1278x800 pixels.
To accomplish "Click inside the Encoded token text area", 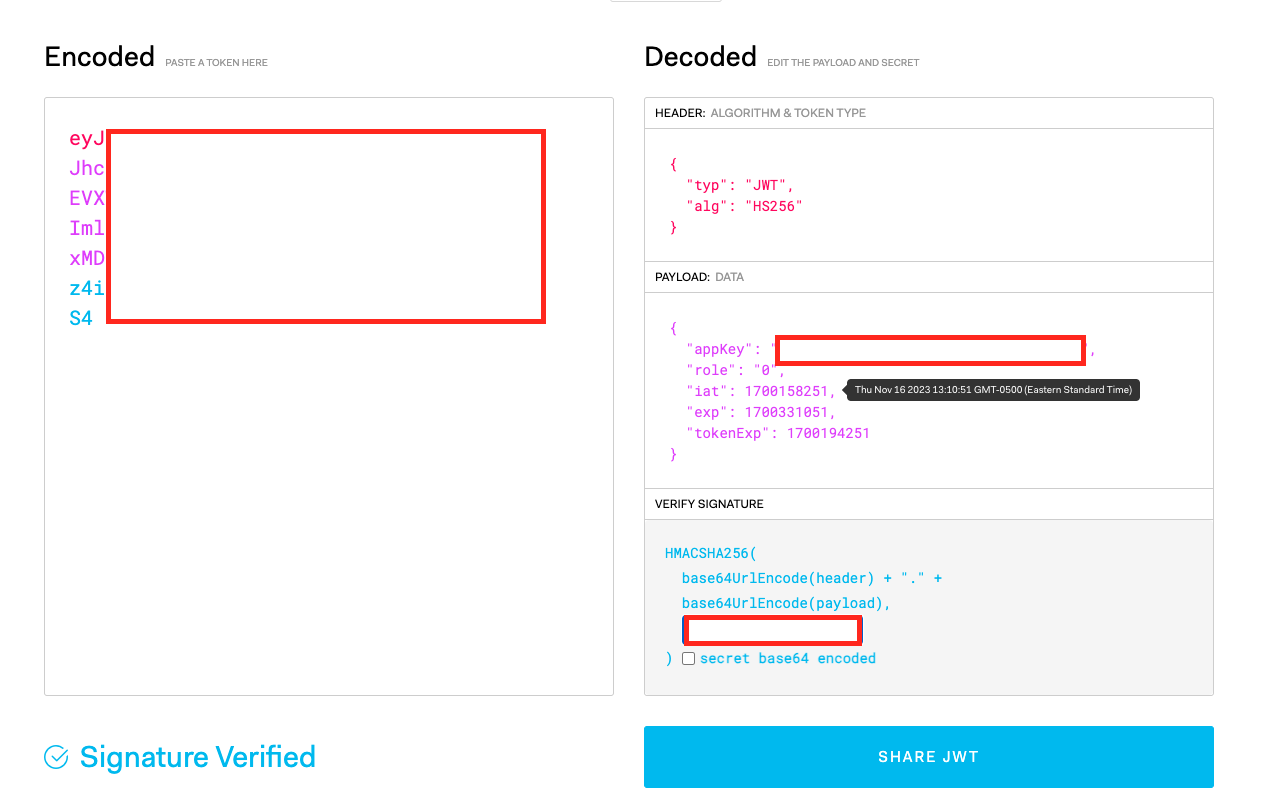I will 328,500.
